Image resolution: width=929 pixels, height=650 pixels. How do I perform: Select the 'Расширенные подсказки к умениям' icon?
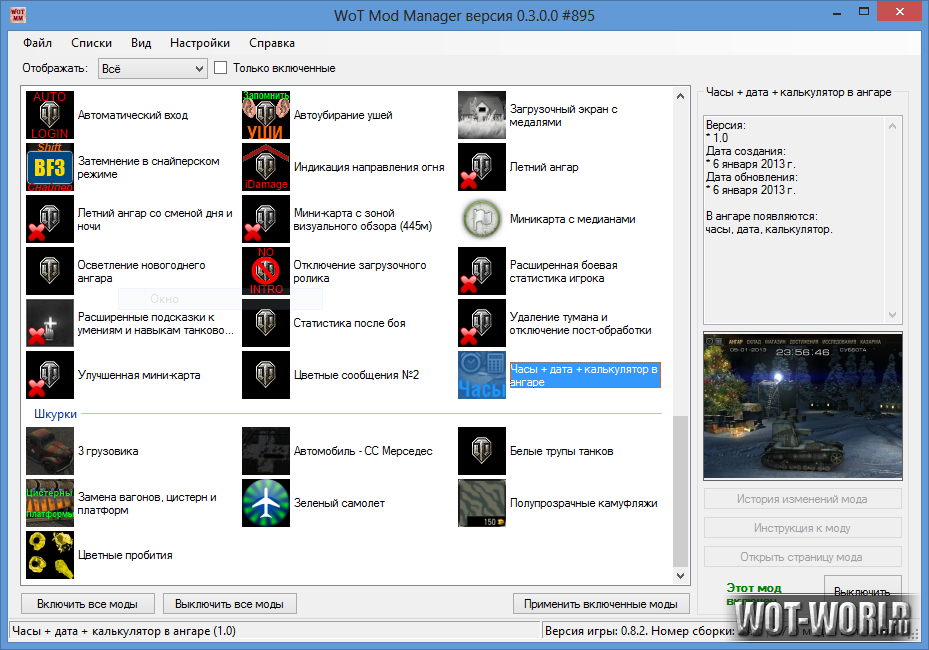tap(50, 323)
